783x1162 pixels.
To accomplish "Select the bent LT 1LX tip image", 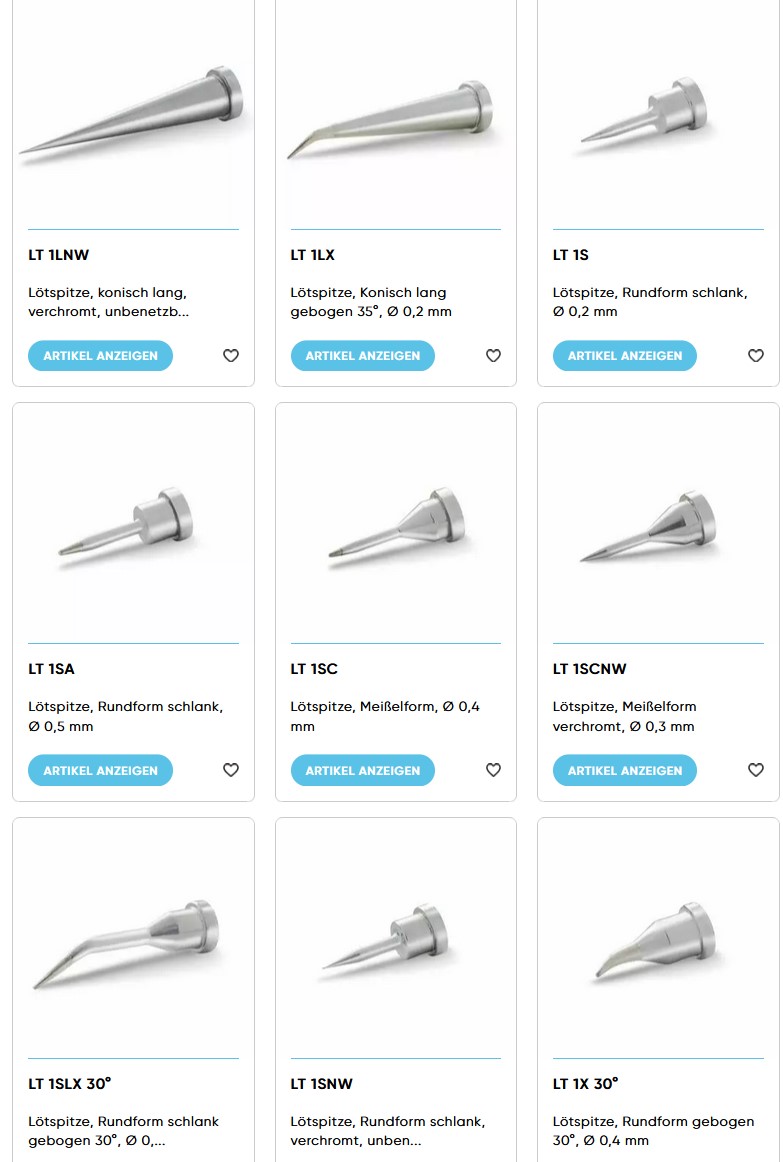I will (391, 119).
